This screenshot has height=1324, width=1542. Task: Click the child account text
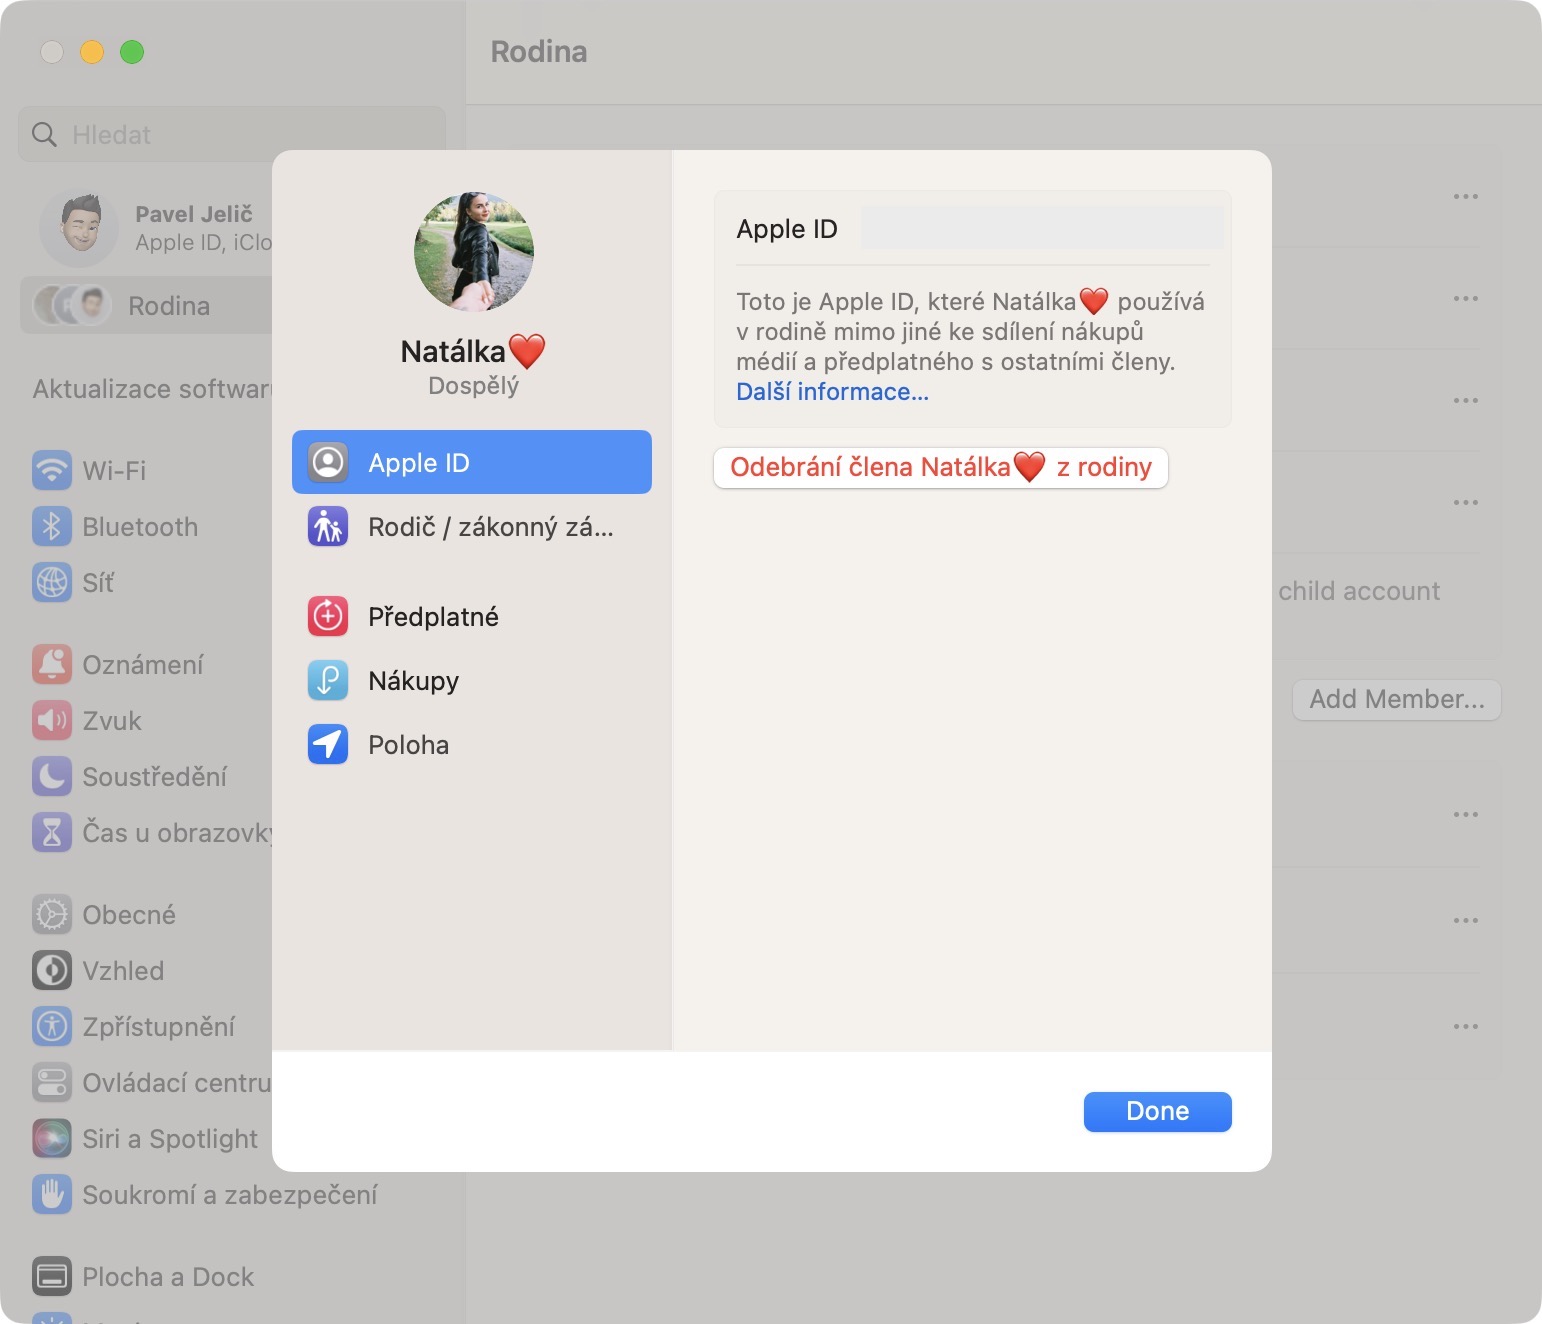[1359, 591]
